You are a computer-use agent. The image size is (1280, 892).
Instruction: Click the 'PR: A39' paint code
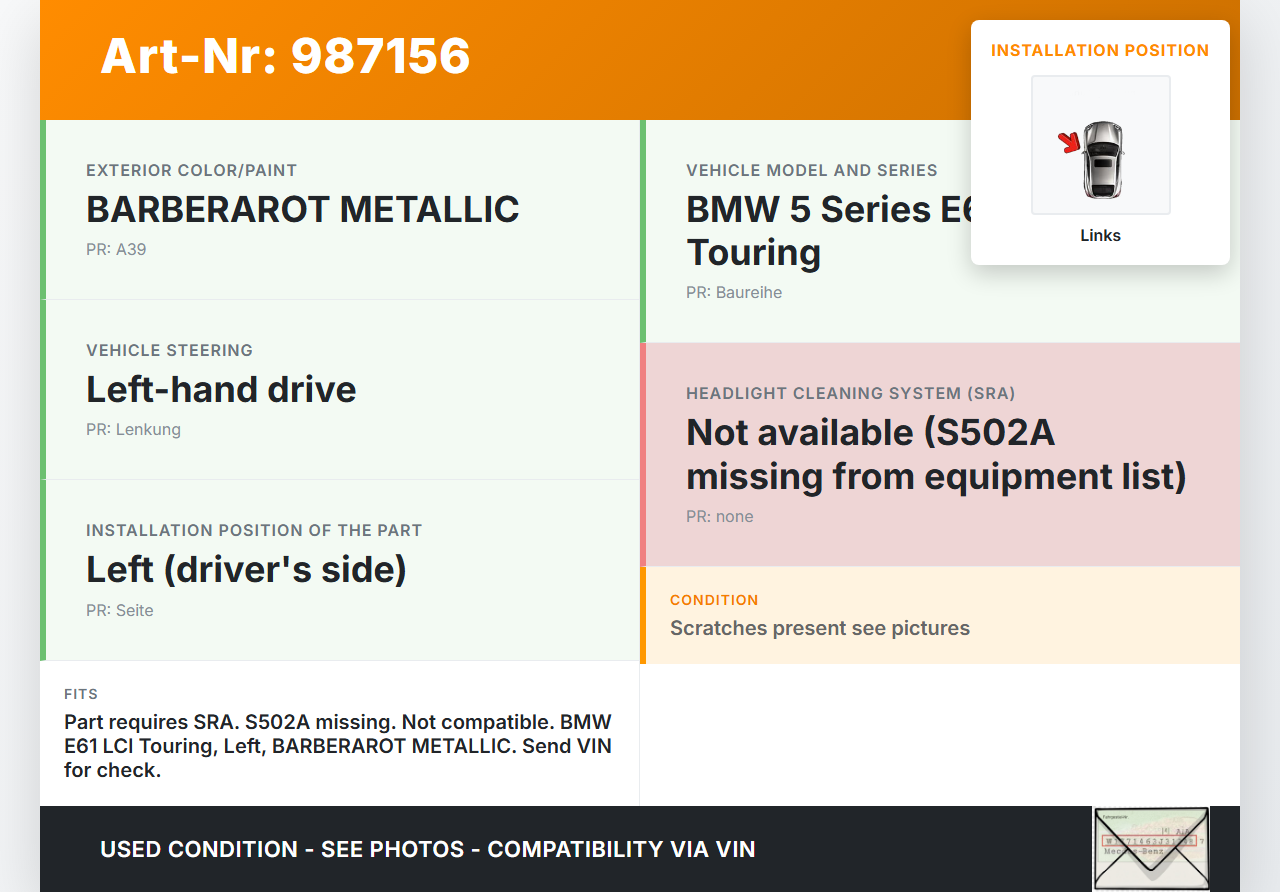pos(116,250)
